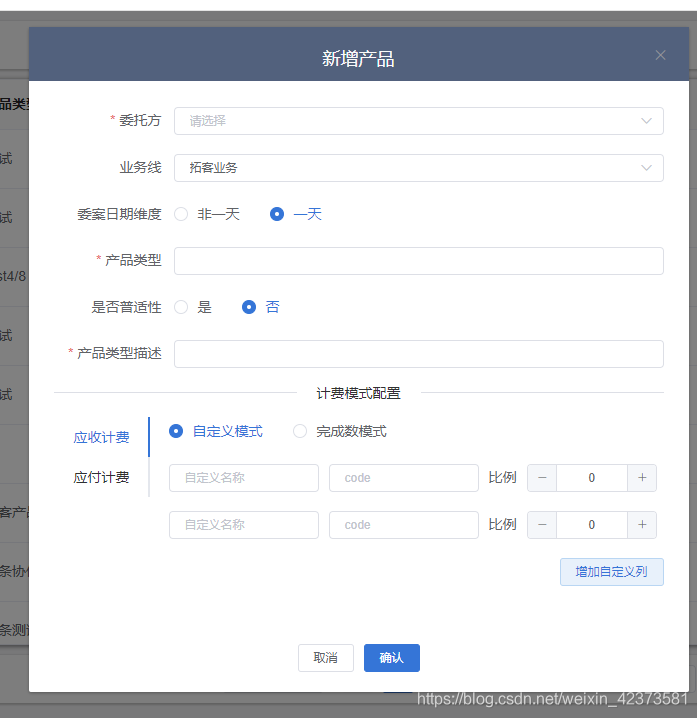Screen dimensions: 697x718
Task: Focus the second row 自定义名称 field
Action: (x=244, y=525)
